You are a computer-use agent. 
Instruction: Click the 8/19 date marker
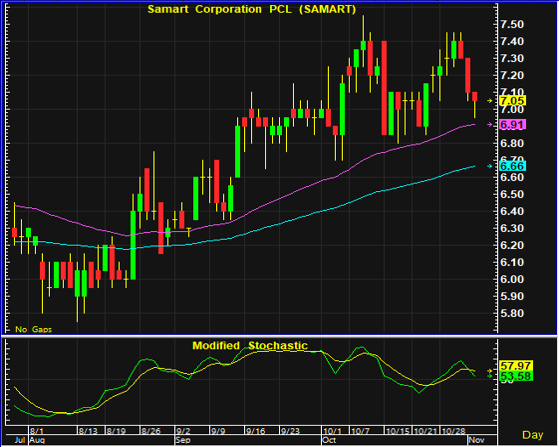[x=116, y=431]
